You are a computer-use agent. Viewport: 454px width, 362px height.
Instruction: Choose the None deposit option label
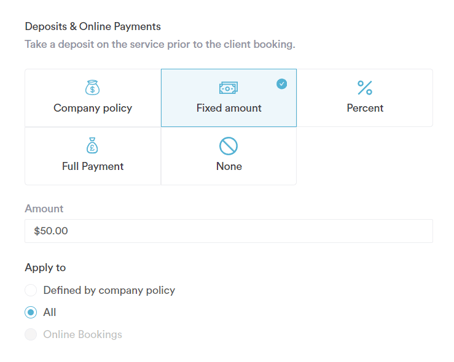click(x=229, y=166)
